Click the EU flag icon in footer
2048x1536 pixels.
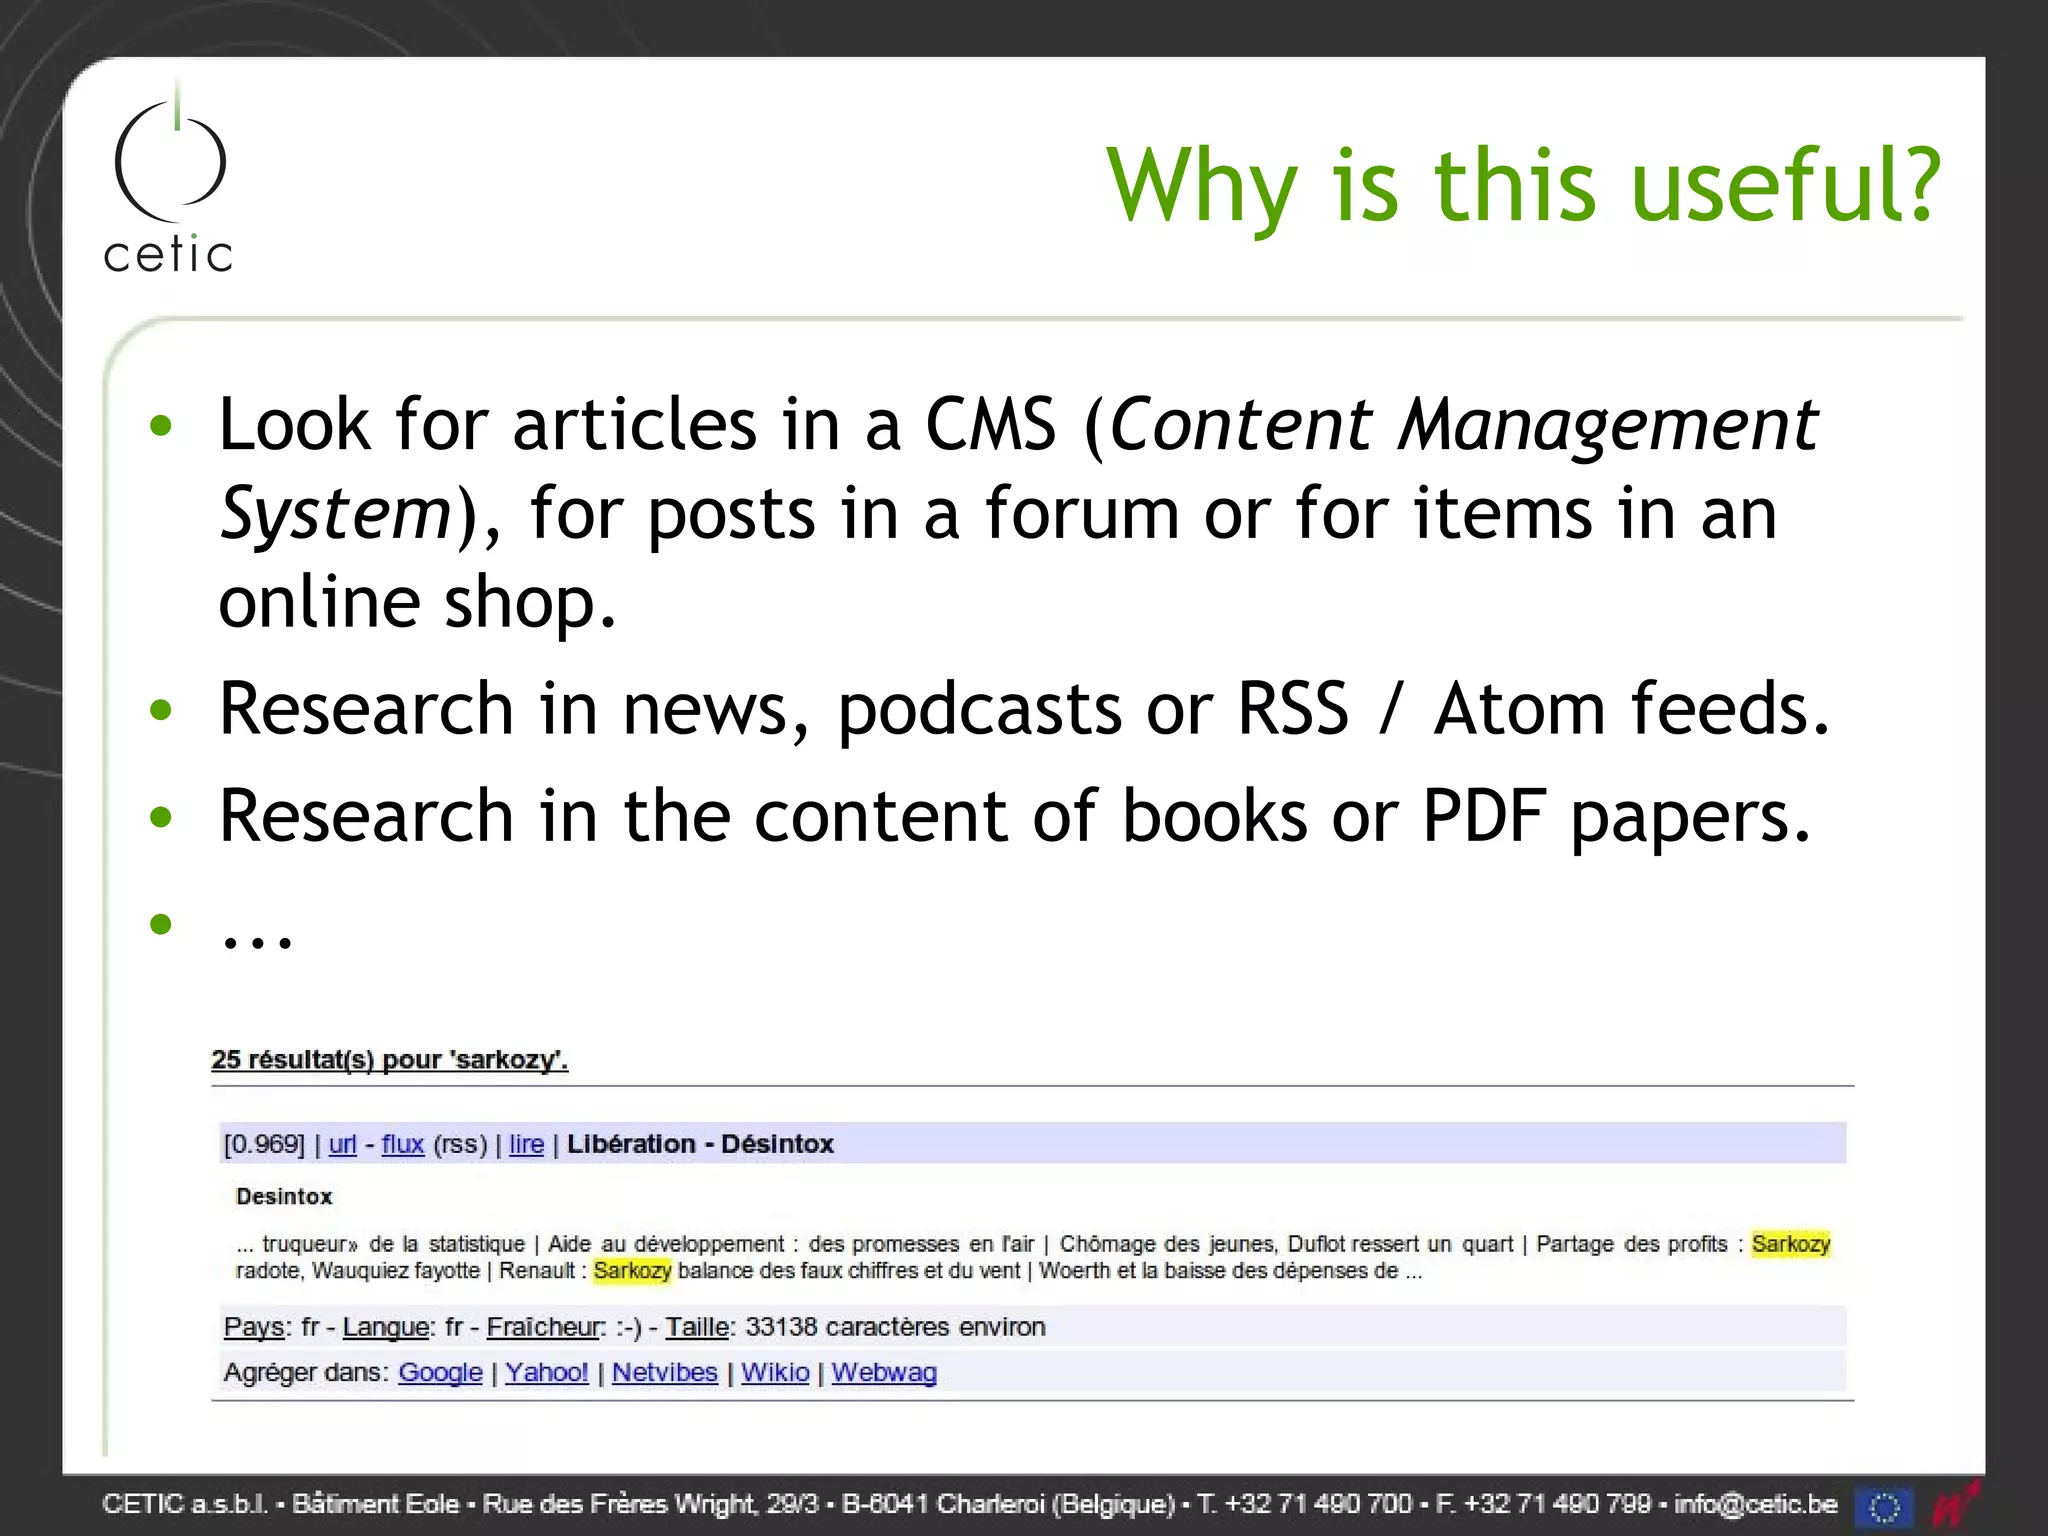(1884, 1506)
